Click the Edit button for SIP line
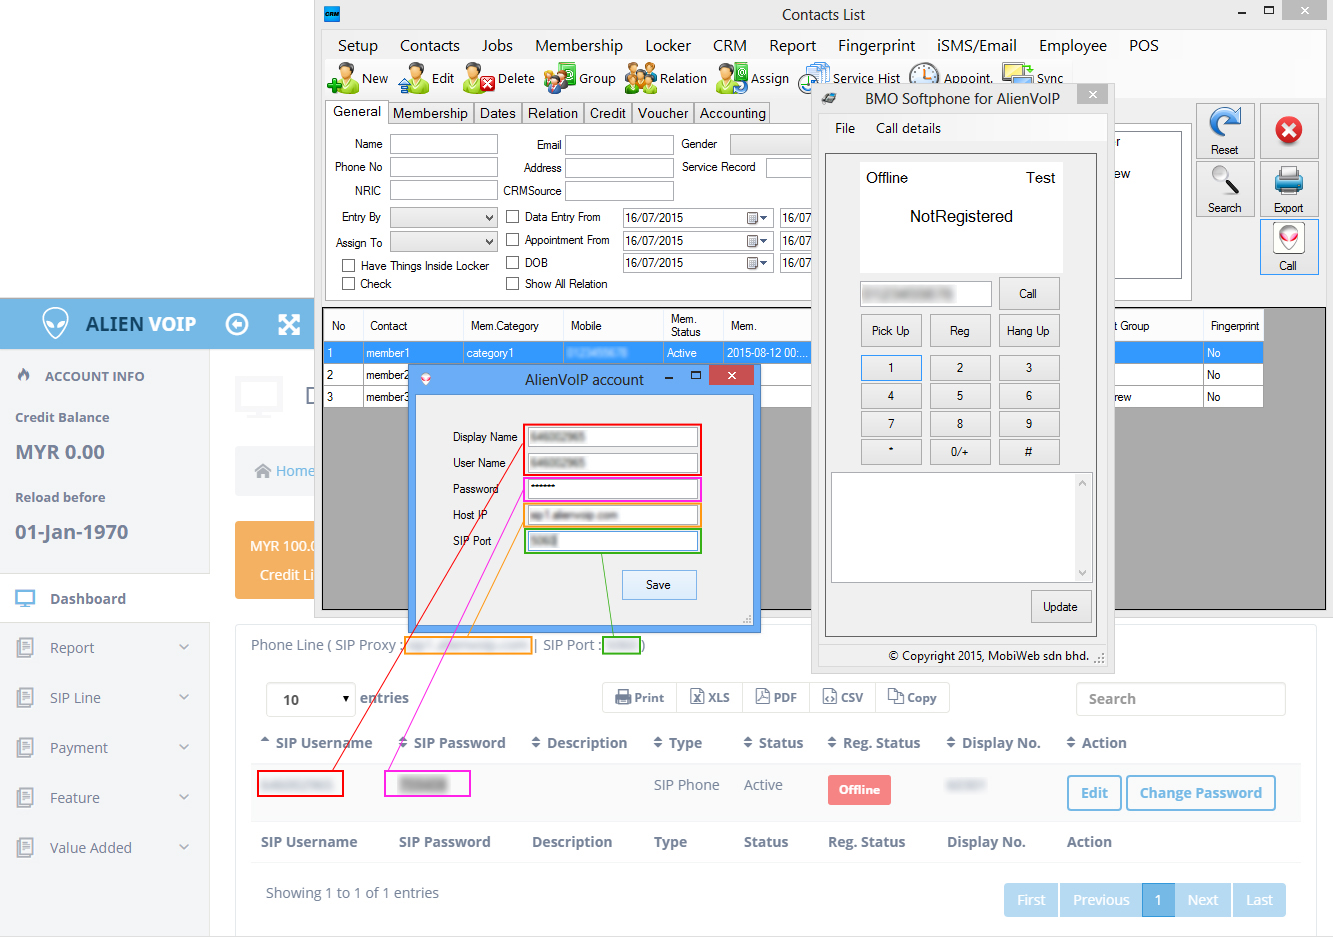1333x937 pixels. tap(1094, 793)
